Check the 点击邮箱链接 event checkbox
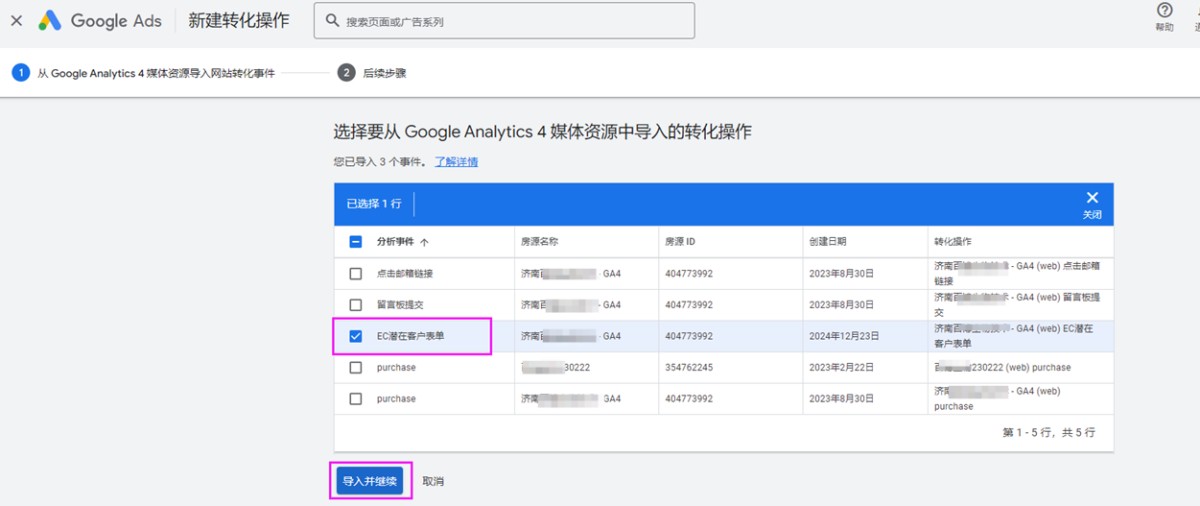The image size is (1200, 506). pyautogui.click(x=356, y=274)
